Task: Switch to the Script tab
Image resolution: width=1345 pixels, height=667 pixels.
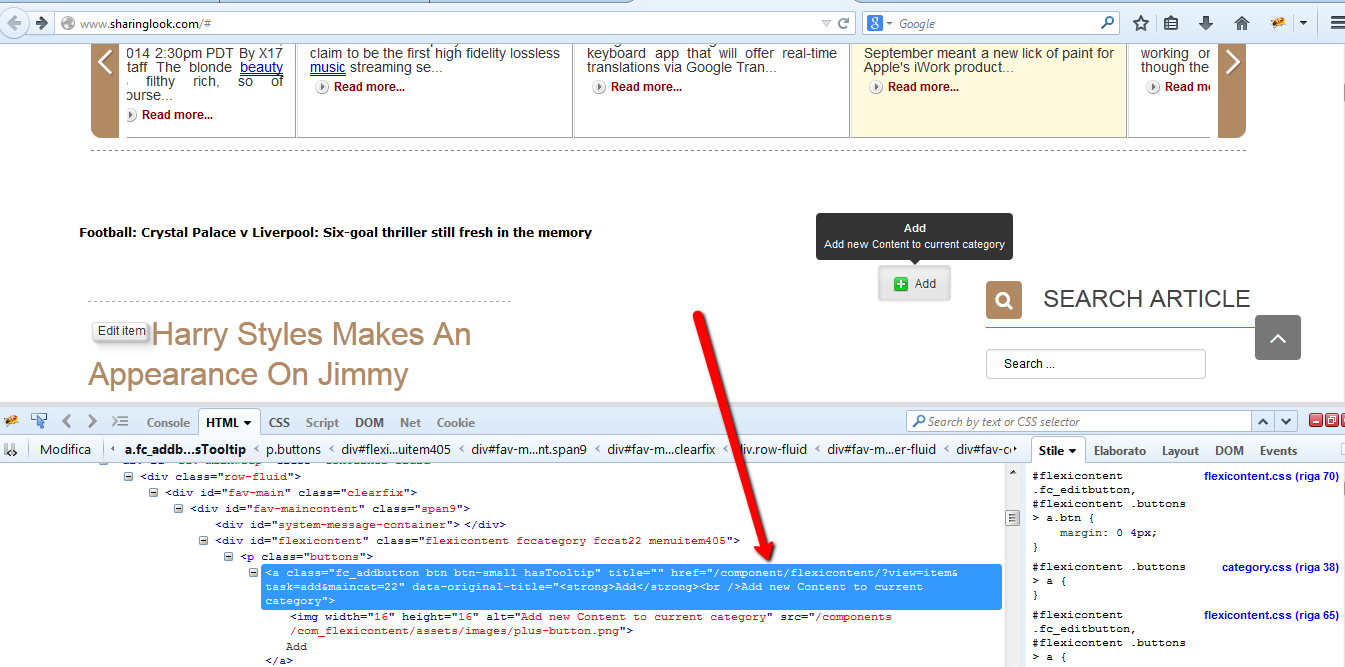Action: (x=322, y=422)
